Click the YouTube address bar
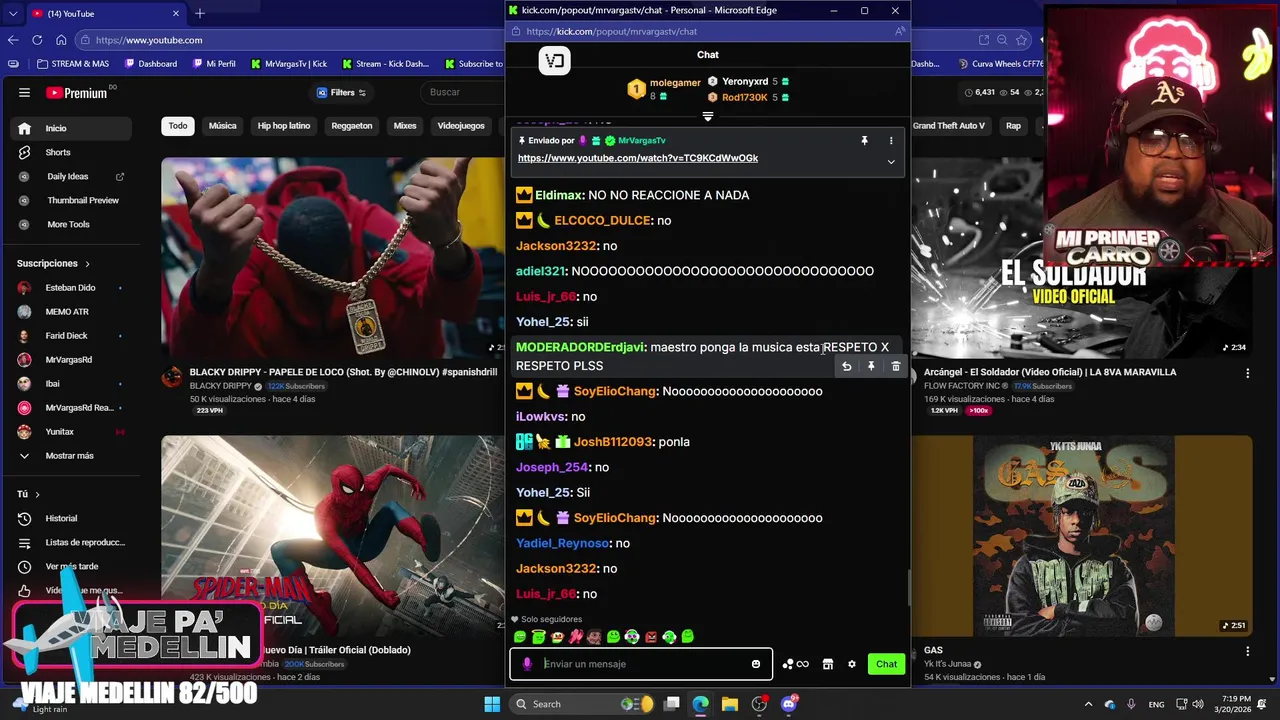 point(290,40)
